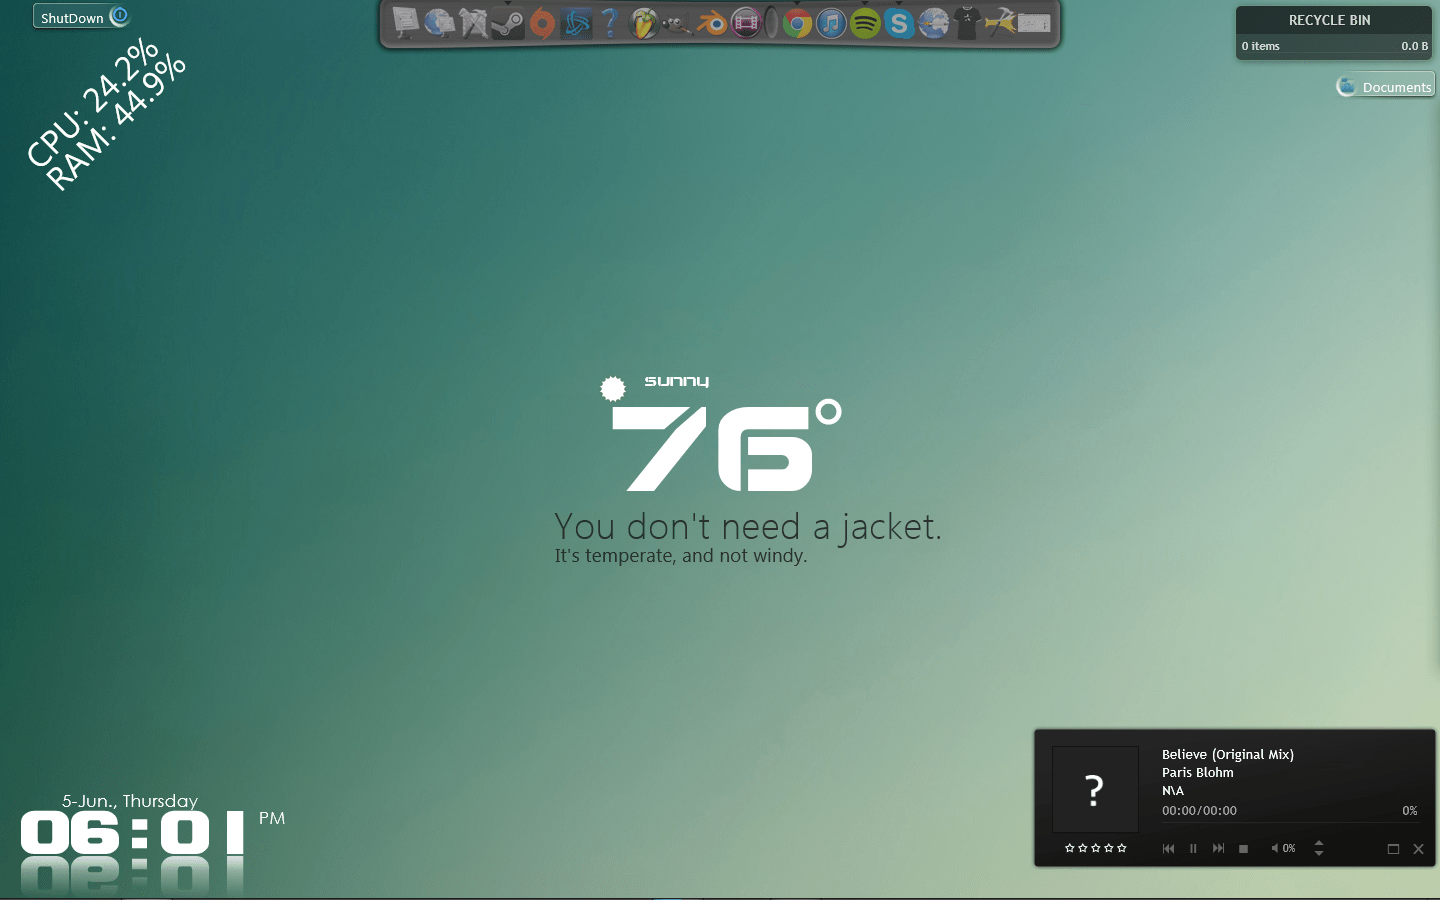Viewport: 1440px width, 900px height.
Task: Click the volume up stepper arrow
Action: coord(1318,843)
